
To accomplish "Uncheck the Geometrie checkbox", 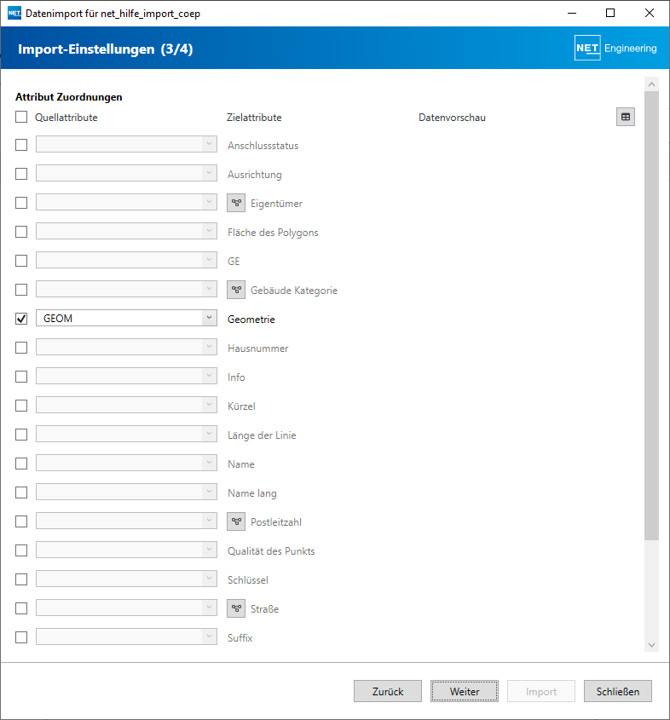I will point(21,319).
